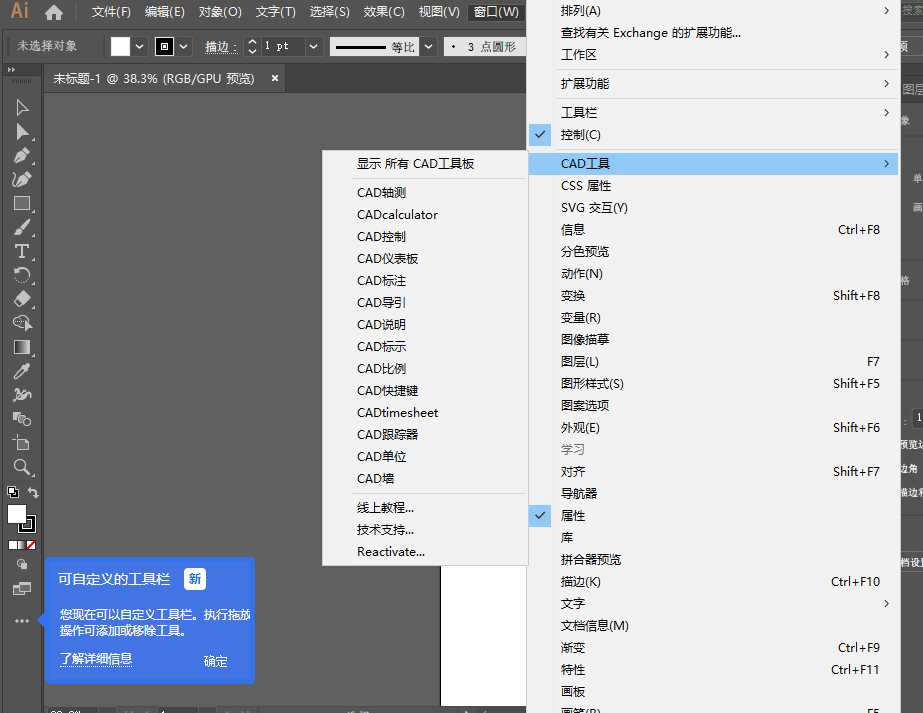Open the fill color dropdown arrow
Screen dimensions: 923x713
140,47
